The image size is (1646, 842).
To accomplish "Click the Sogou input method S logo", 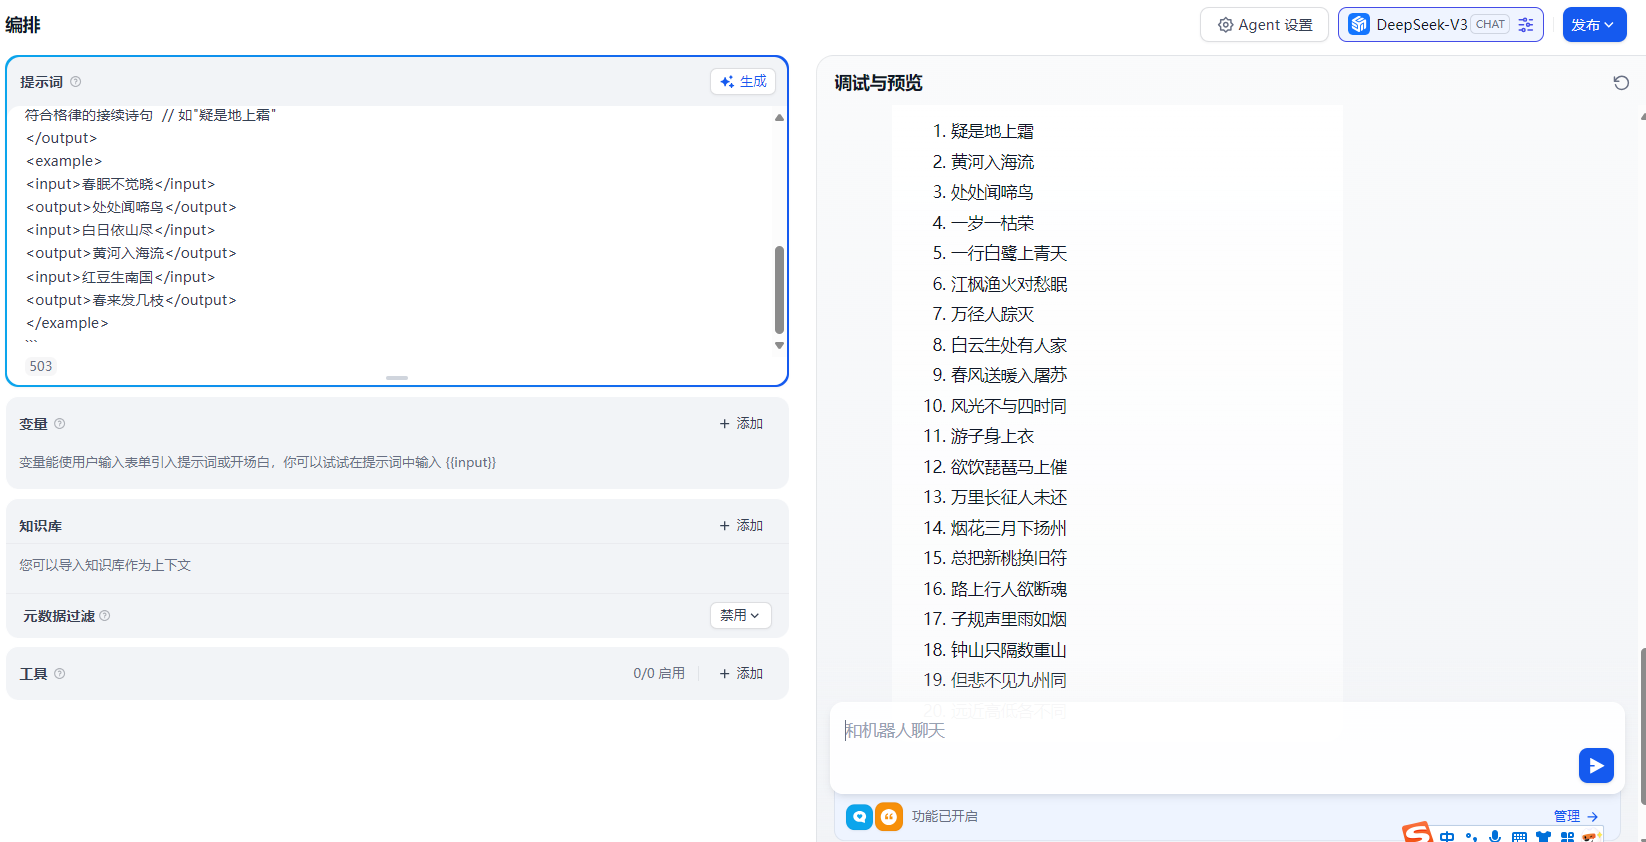I will coord(1417,833).
